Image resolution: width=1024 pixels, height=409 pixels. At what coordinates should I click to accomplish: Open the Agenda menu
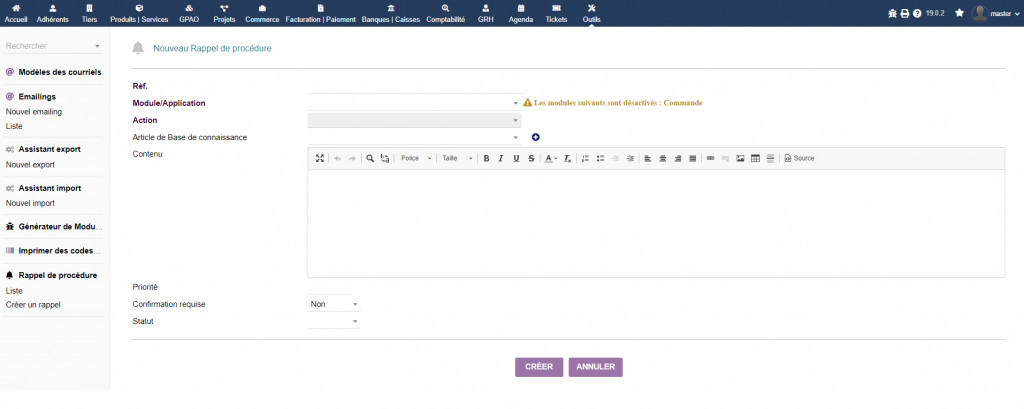click(520, 14)
